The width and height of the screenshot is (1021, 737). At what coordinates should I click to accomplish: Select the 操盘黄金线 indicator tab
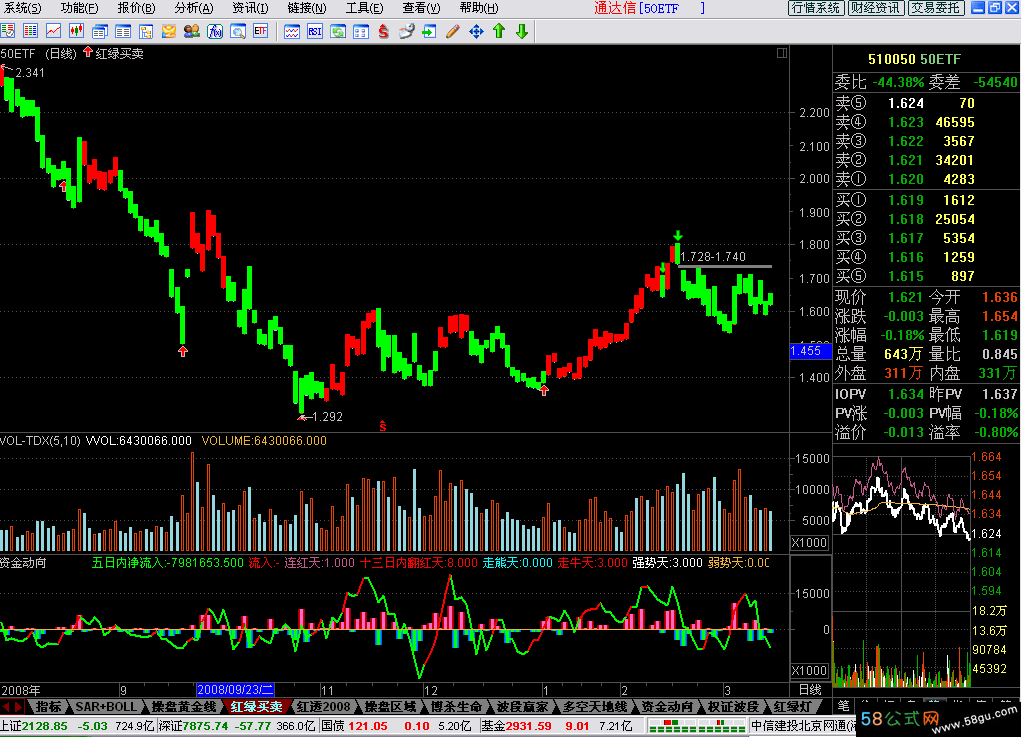point(184,706)
